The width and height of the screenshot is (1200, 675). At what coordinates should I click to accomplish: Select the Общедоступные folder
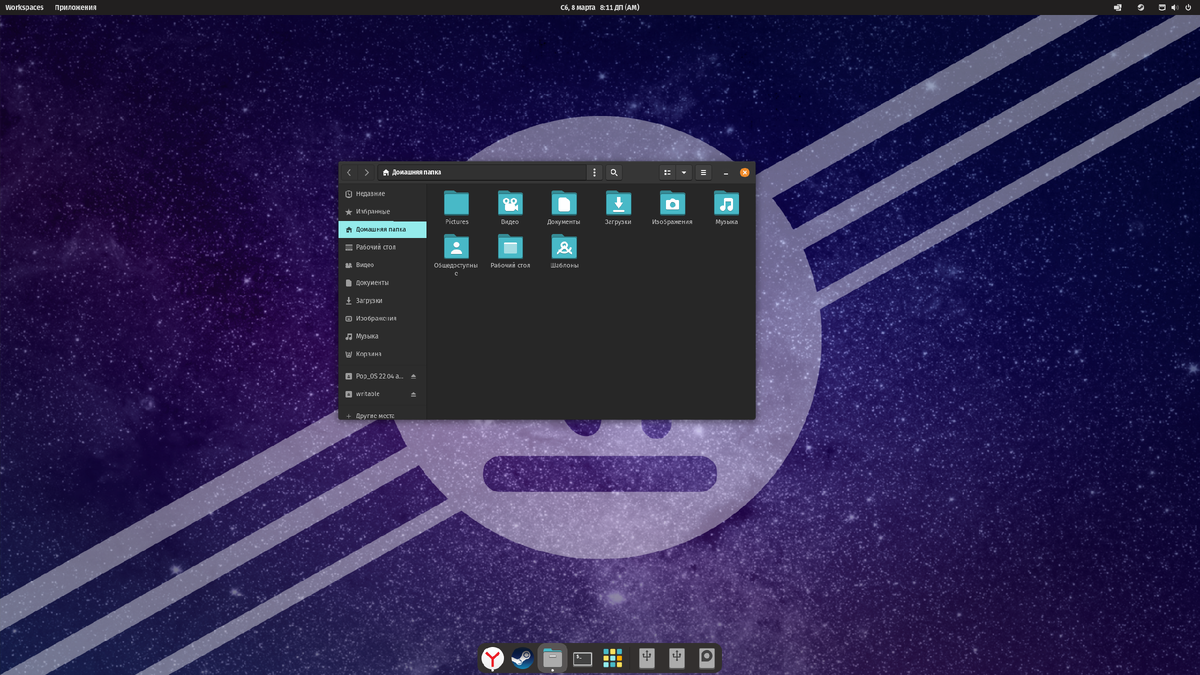click(x=456, y=254)
